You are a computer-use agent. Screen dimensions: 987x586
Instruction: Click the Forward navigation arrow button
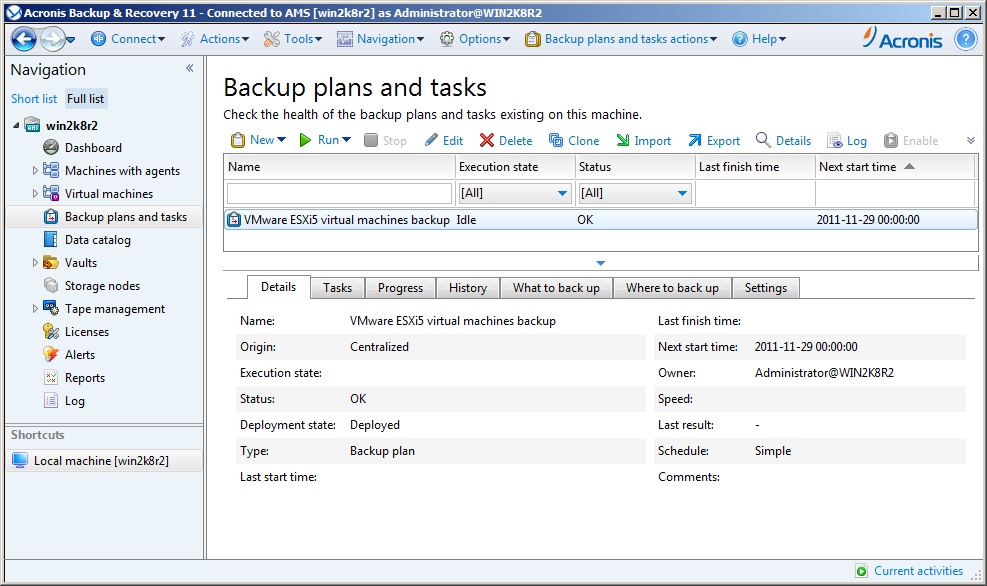click(x=53, y=39)
